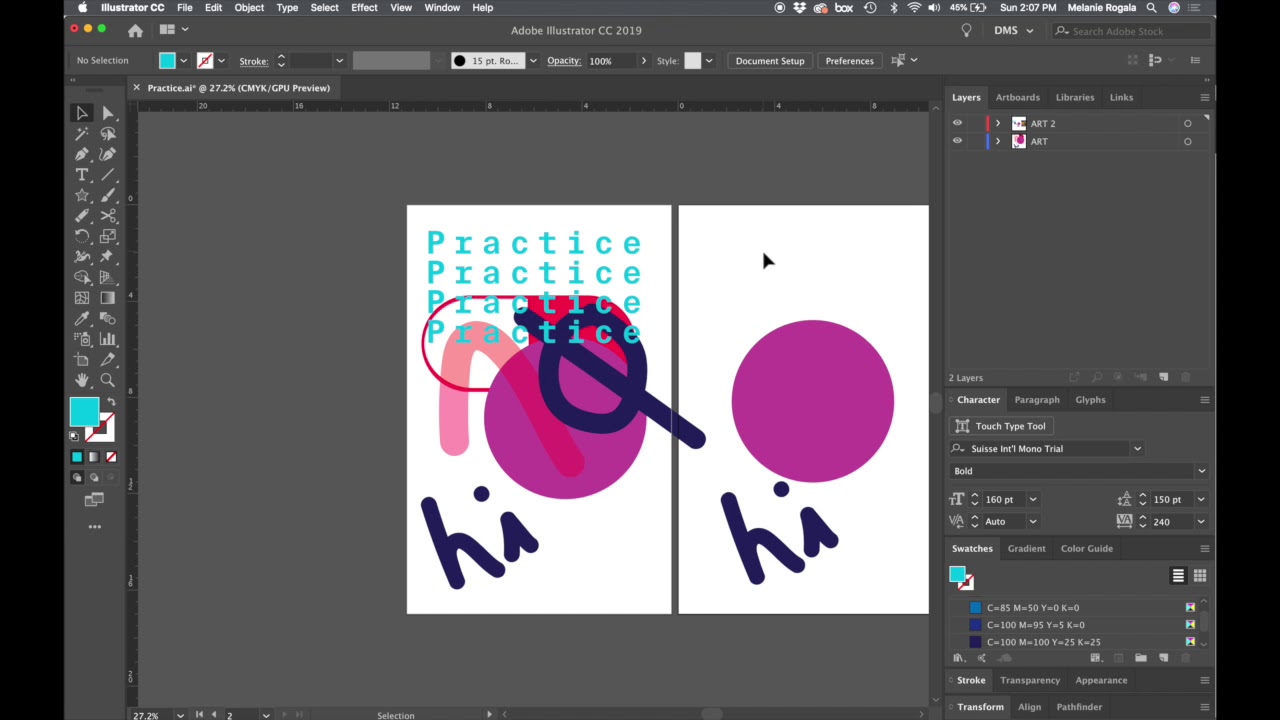Select the Zoom tool magnifier
This screenshot has width=1280, height=720.
(x=108, y=380)
